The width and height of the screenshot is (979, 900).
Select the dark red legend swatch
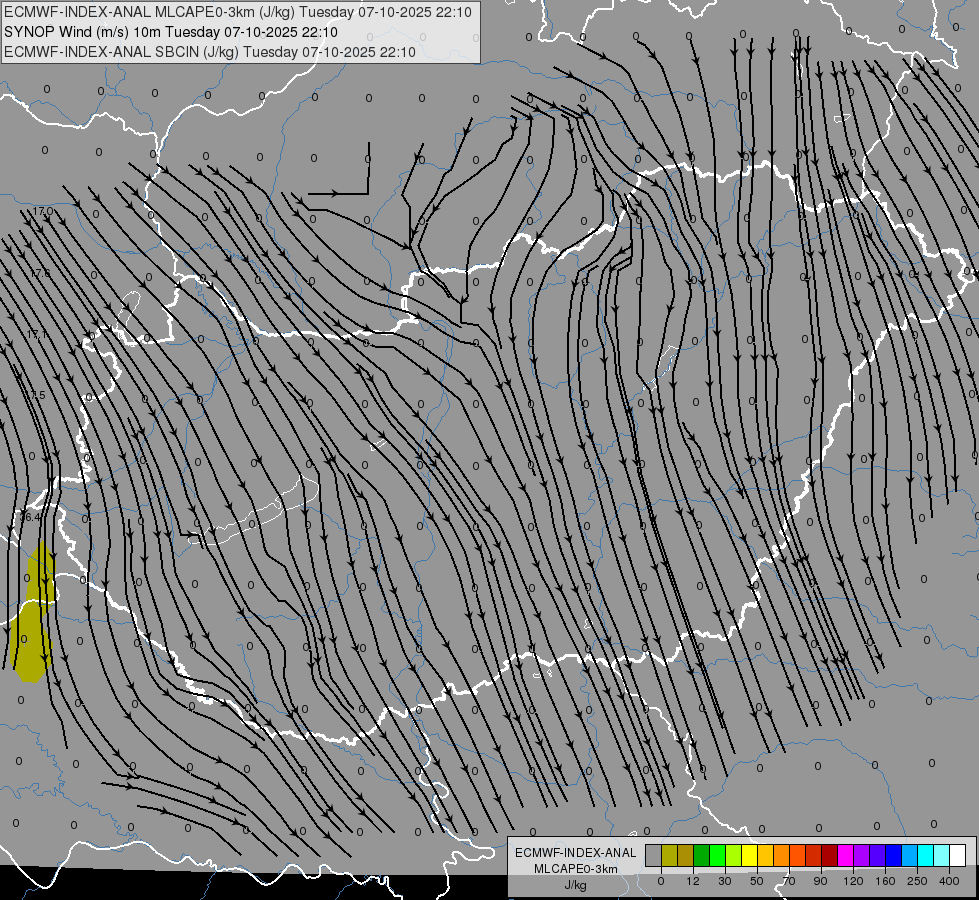(x=830, y=855)
